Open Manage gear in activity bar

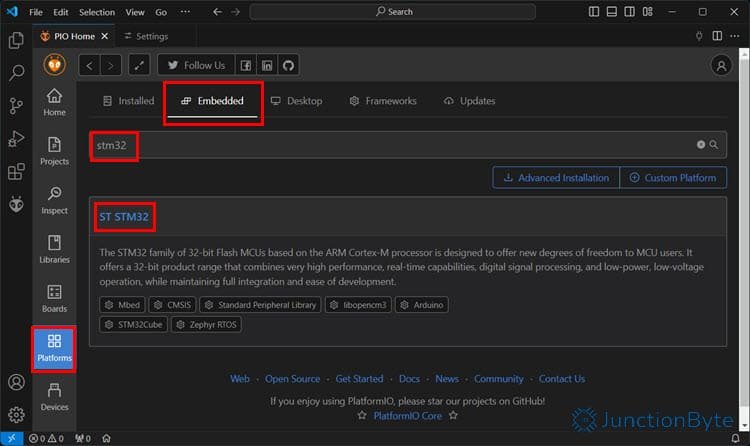(16, 414)
